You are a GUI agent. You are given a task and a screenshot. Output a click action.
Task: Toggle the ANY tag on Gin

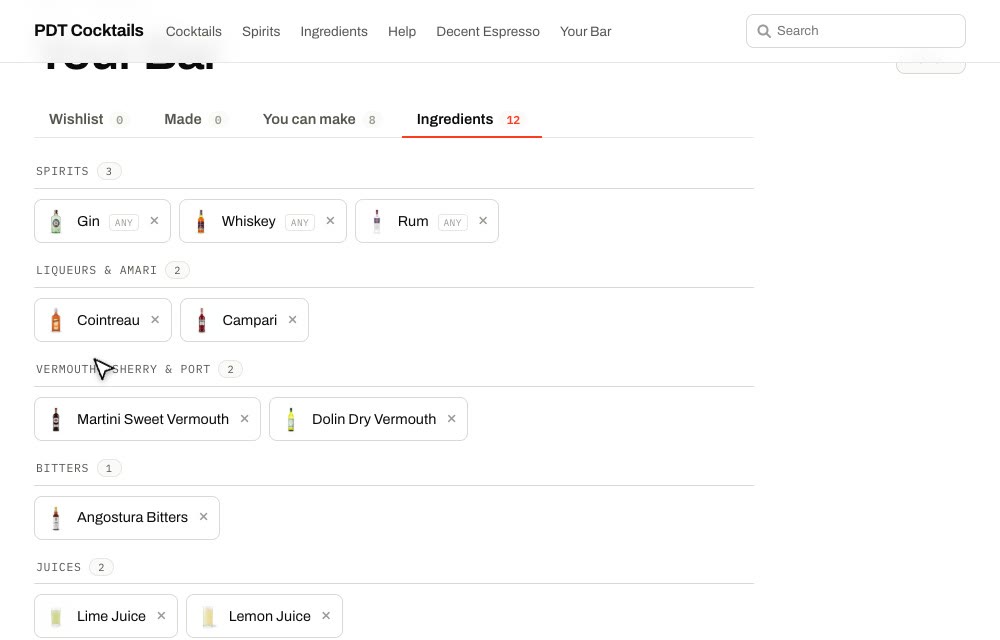124,222
